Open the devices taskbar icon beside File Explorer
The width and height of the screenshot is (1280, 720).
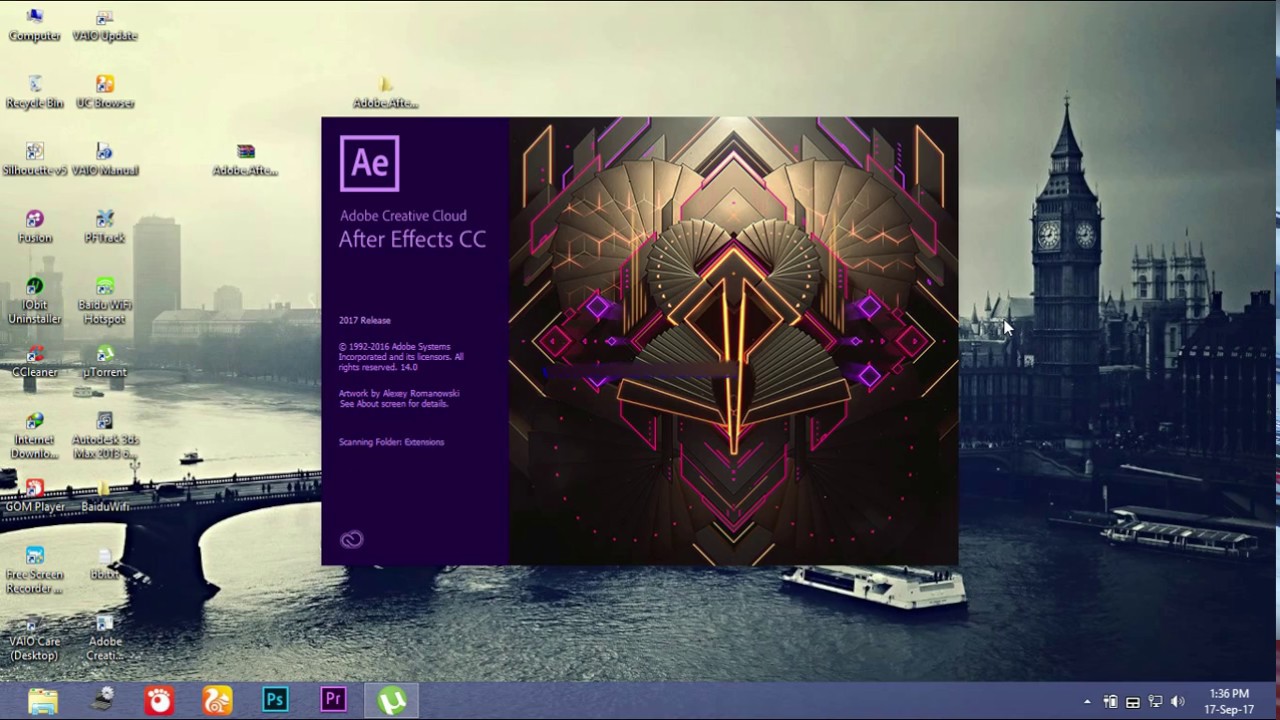click(101, 700)
